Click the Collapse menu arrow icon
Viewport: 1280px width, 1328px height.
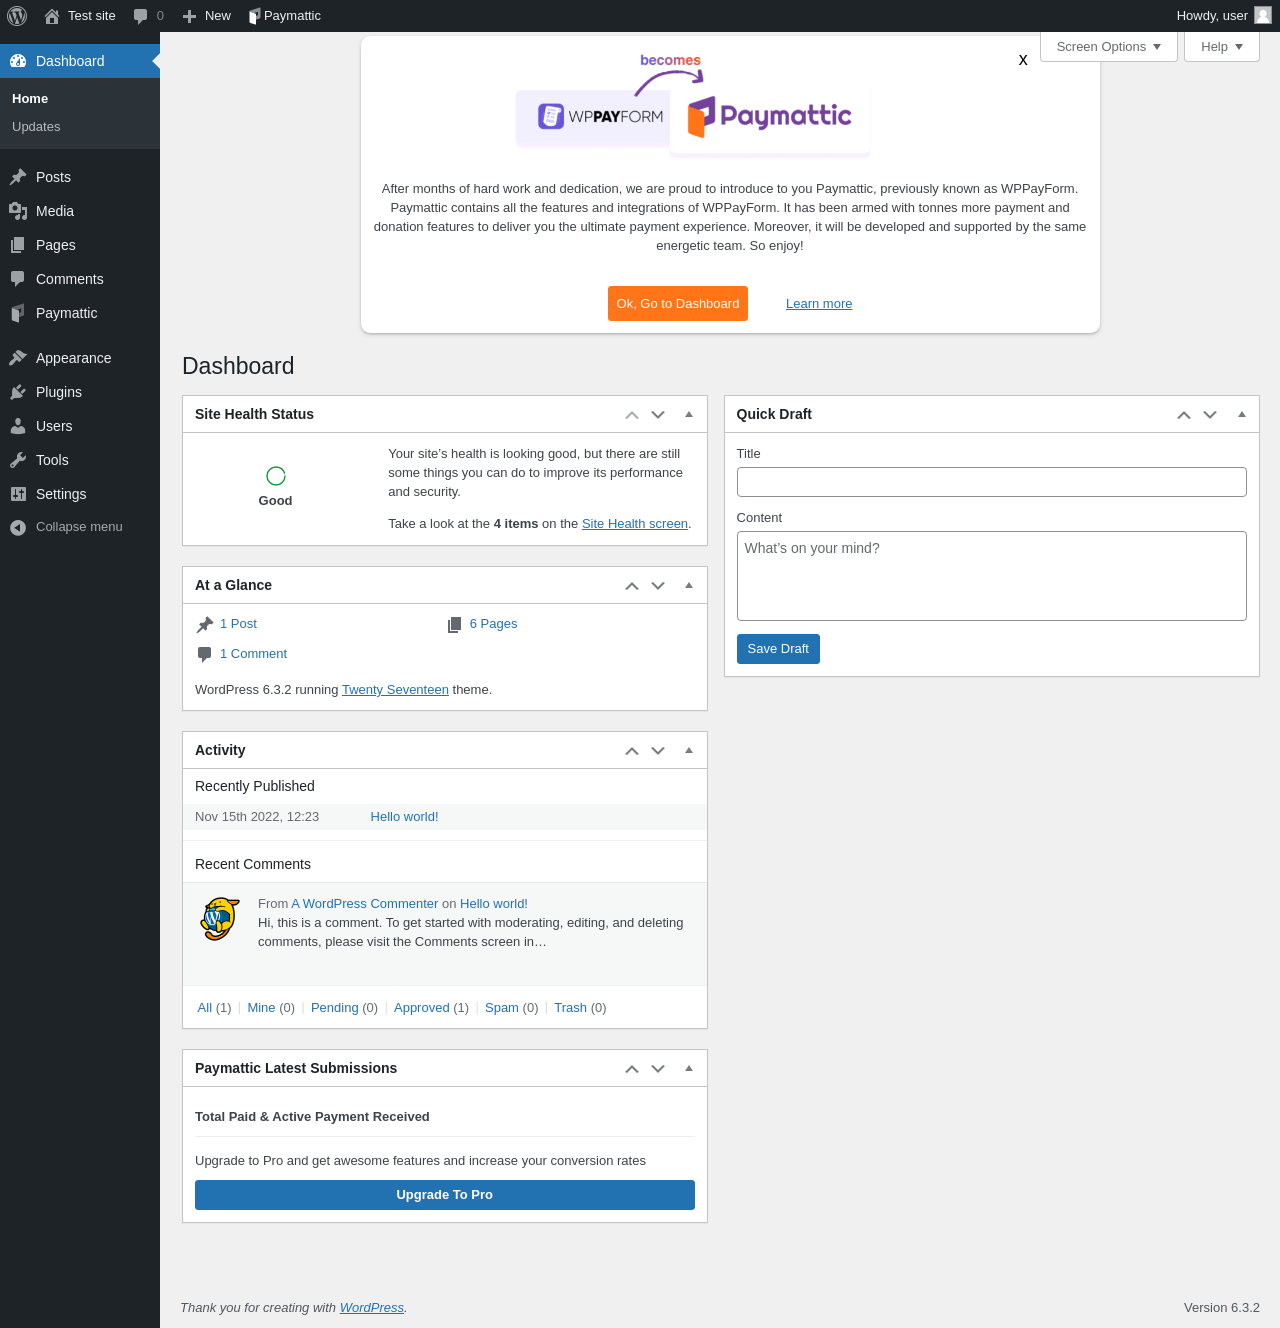click(18, 527)
